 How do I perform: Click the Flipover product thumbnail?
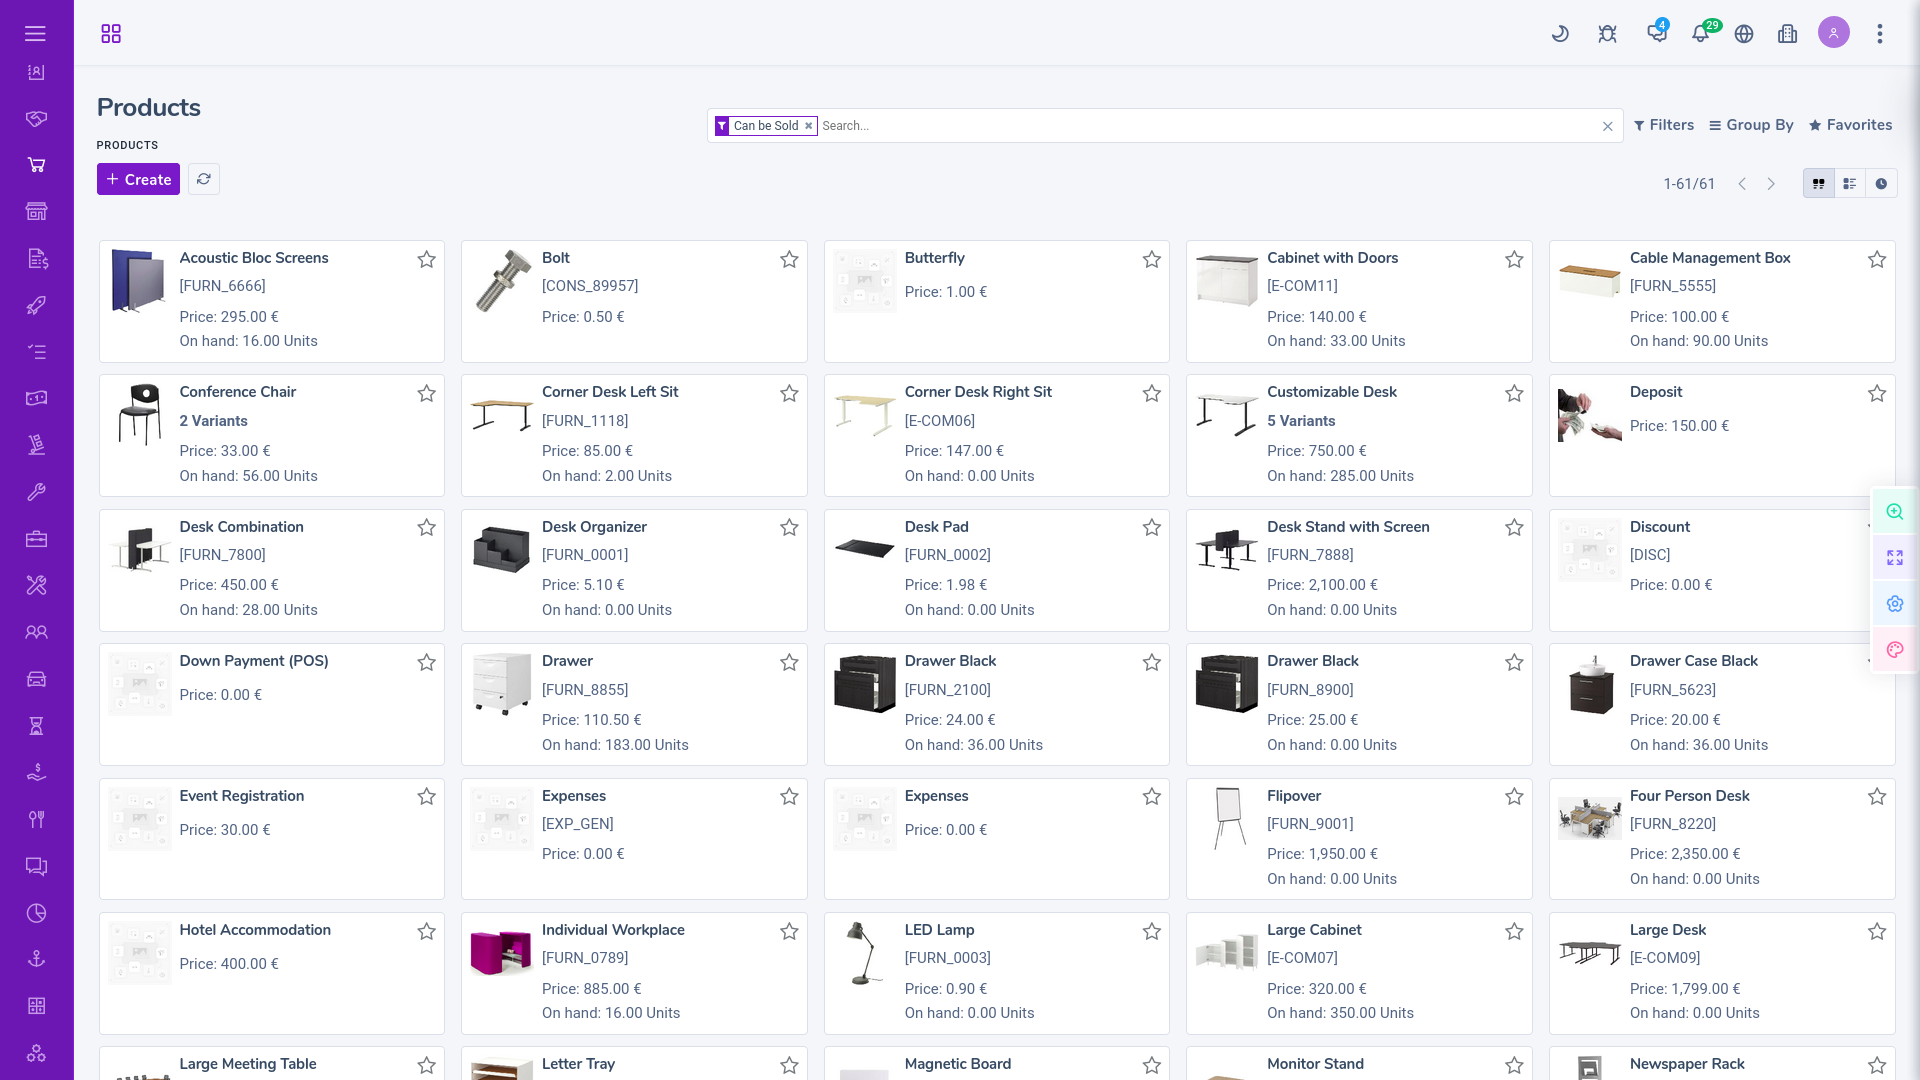tap(1227, 818)
